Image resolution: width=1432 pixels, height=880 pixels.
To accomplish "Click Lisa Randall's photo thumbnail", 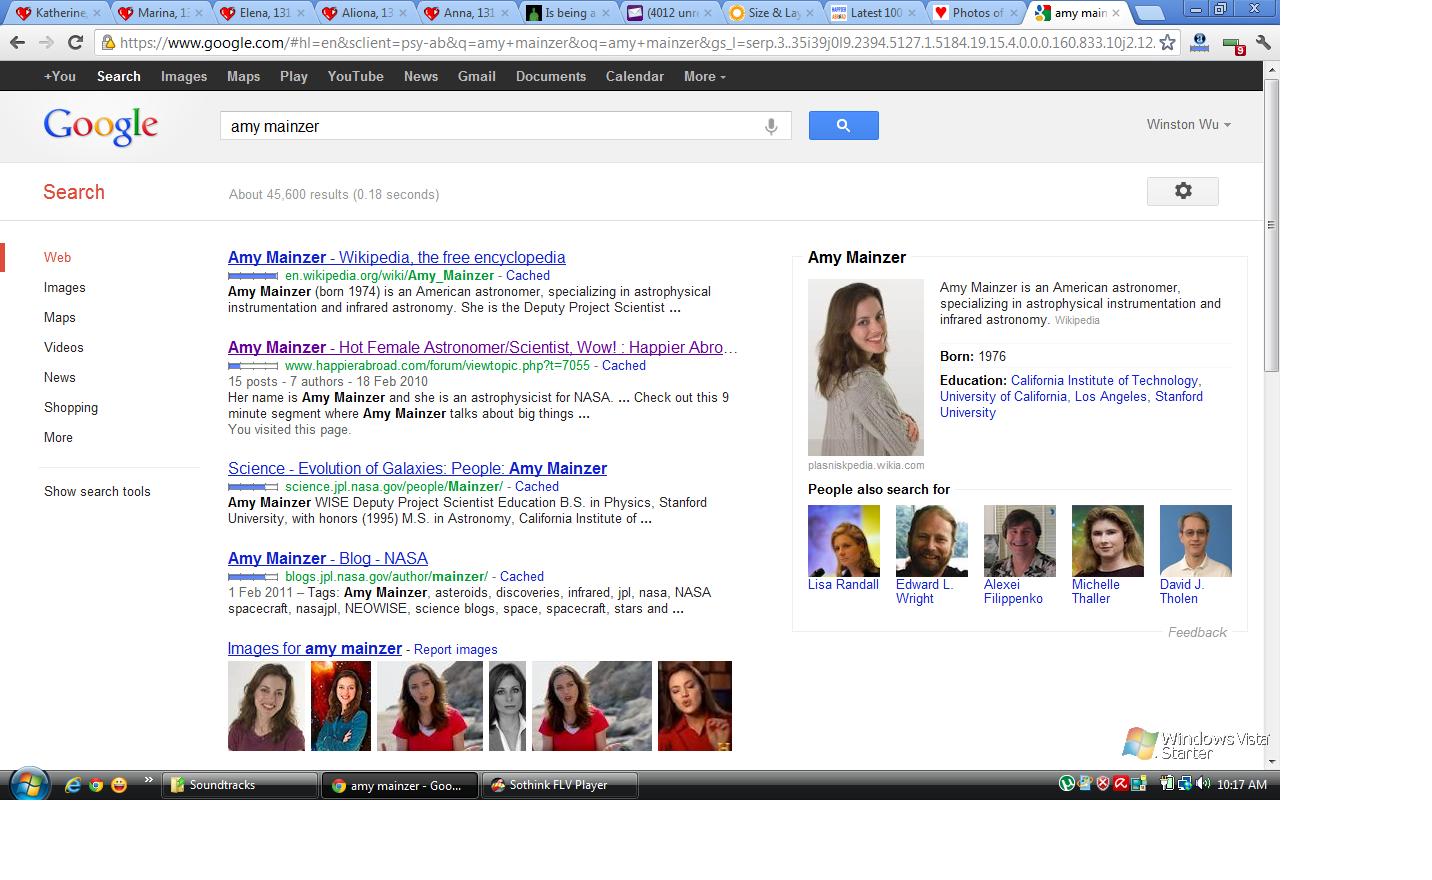I will [x=844, y=541].
